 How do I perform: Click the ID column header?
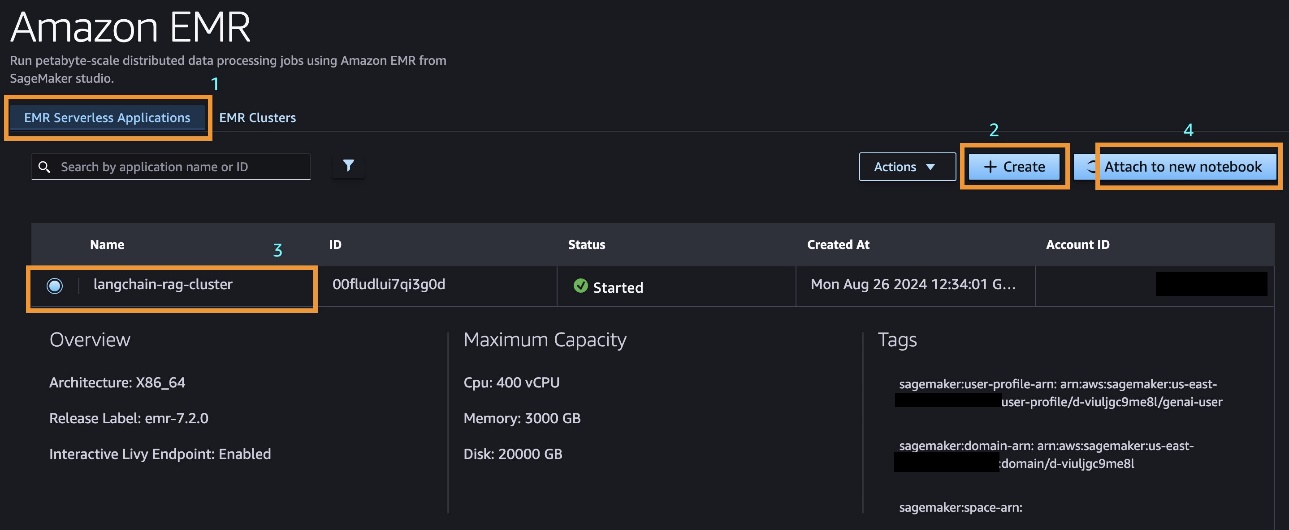(x=335, y=245)
